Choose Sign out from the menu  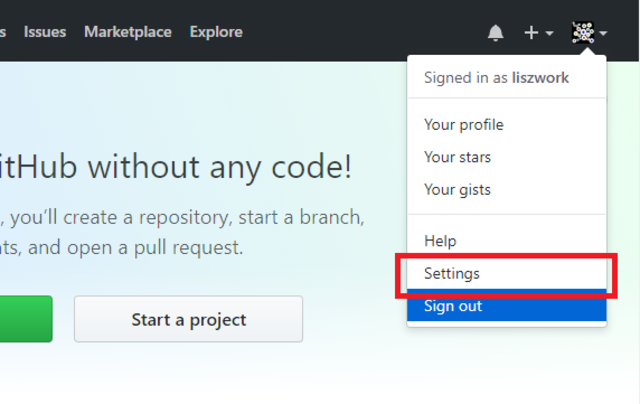tap(507, 306)
